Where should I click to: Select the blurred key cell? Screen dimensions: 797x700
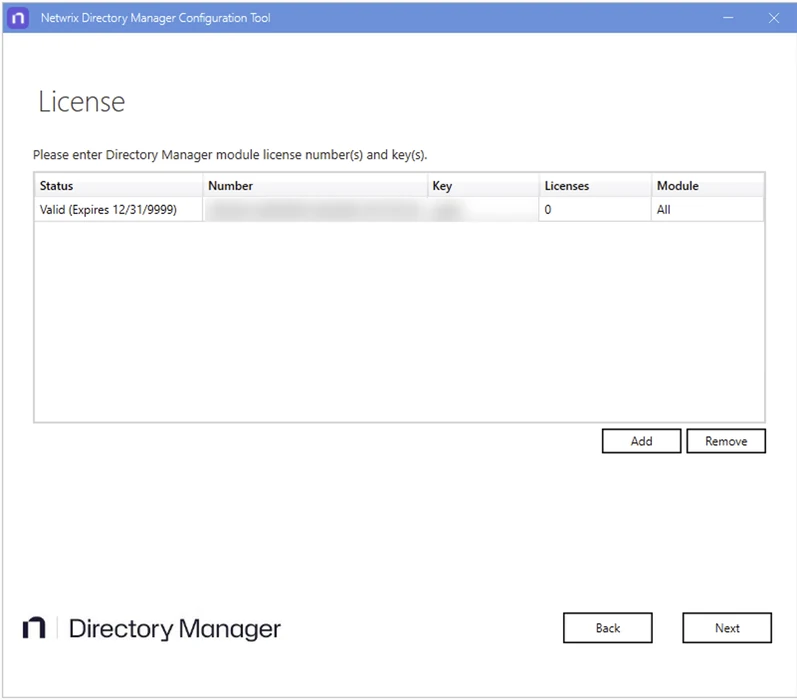coord(483,209)
